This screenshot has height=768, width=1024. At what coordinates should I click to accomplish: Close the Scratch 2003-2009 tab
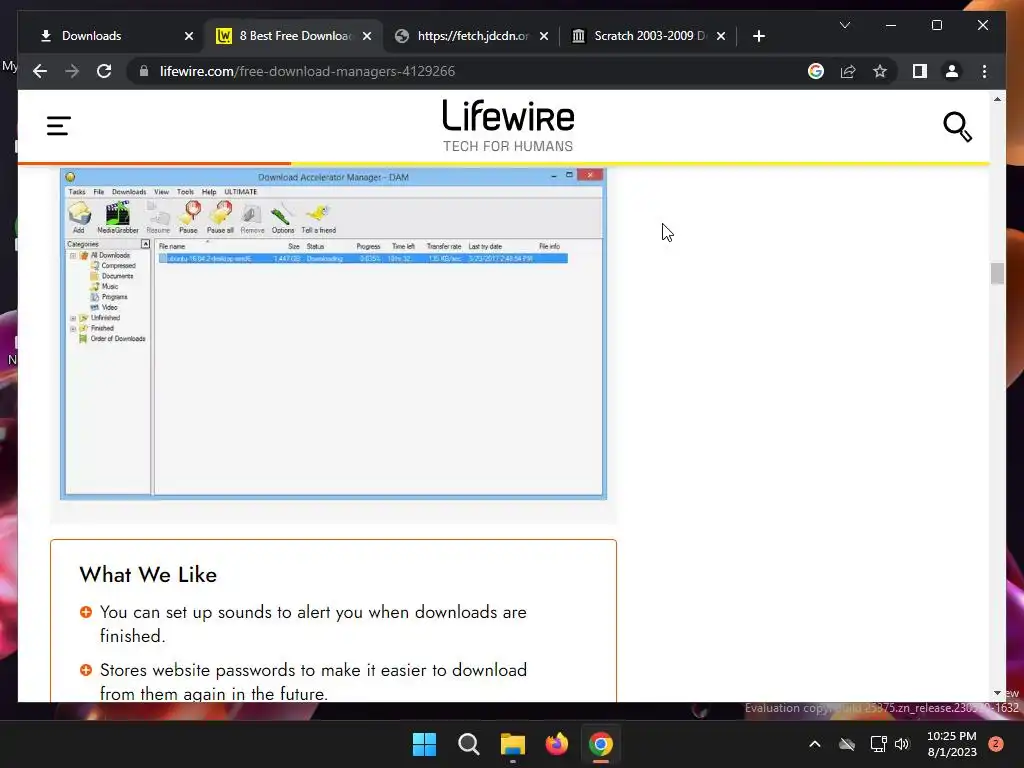[721, 36]
